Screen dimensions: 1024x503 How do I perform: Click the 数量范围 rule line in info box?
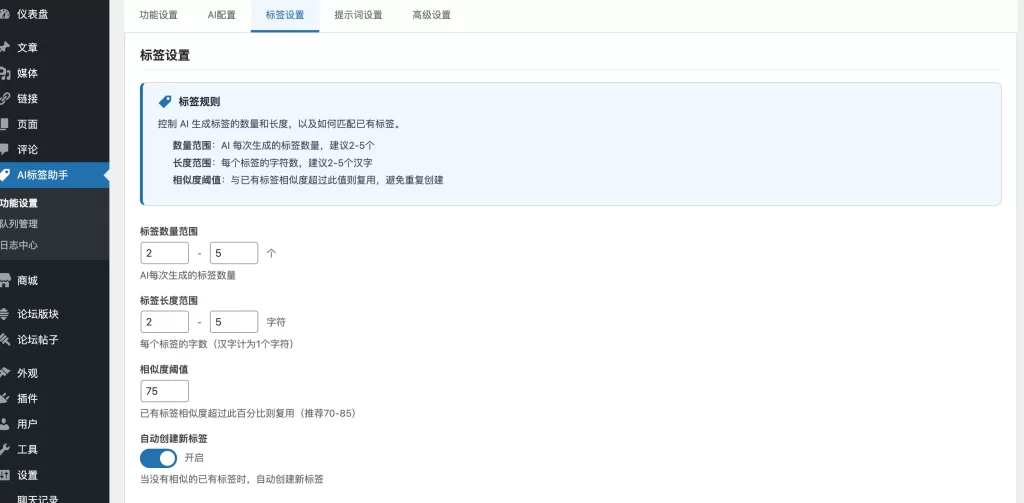pos(274,146)
